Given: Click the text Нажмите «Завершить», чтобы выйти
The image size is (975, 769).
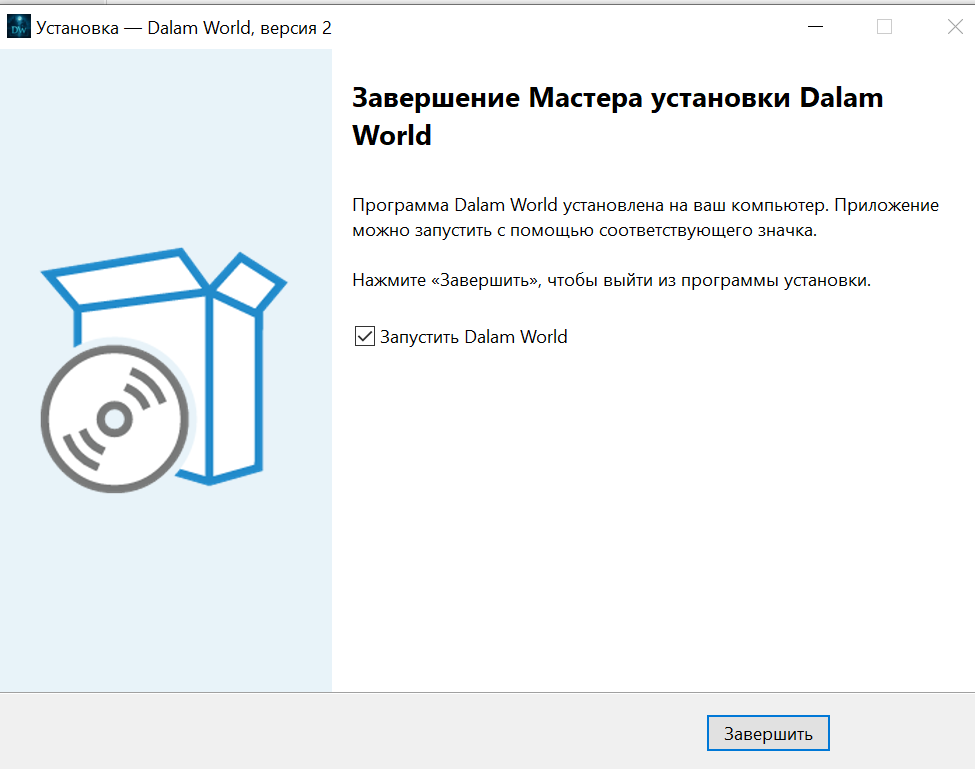Looking at the screenshot, I should (611, 280).
